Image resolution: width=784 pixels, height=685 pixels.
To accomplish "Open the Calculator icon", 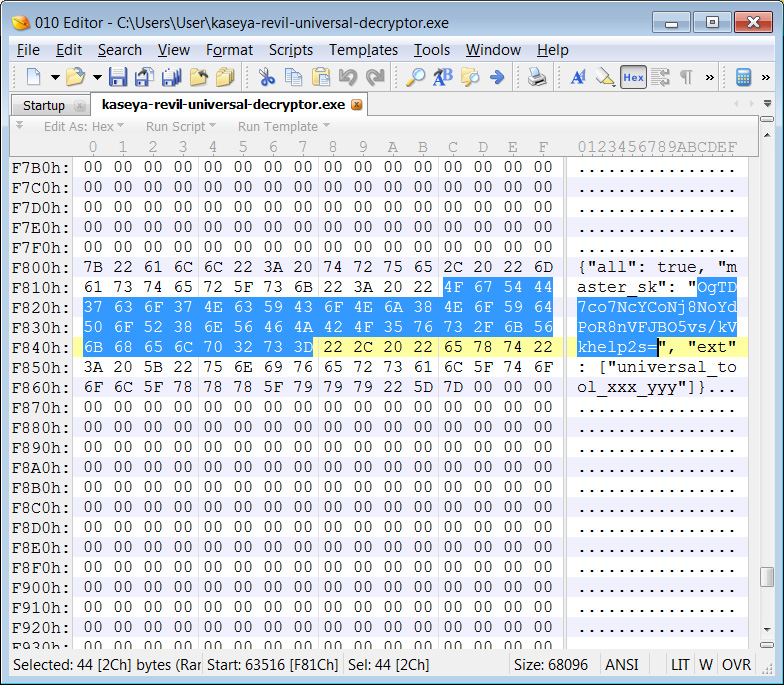I will coord(744,77).
